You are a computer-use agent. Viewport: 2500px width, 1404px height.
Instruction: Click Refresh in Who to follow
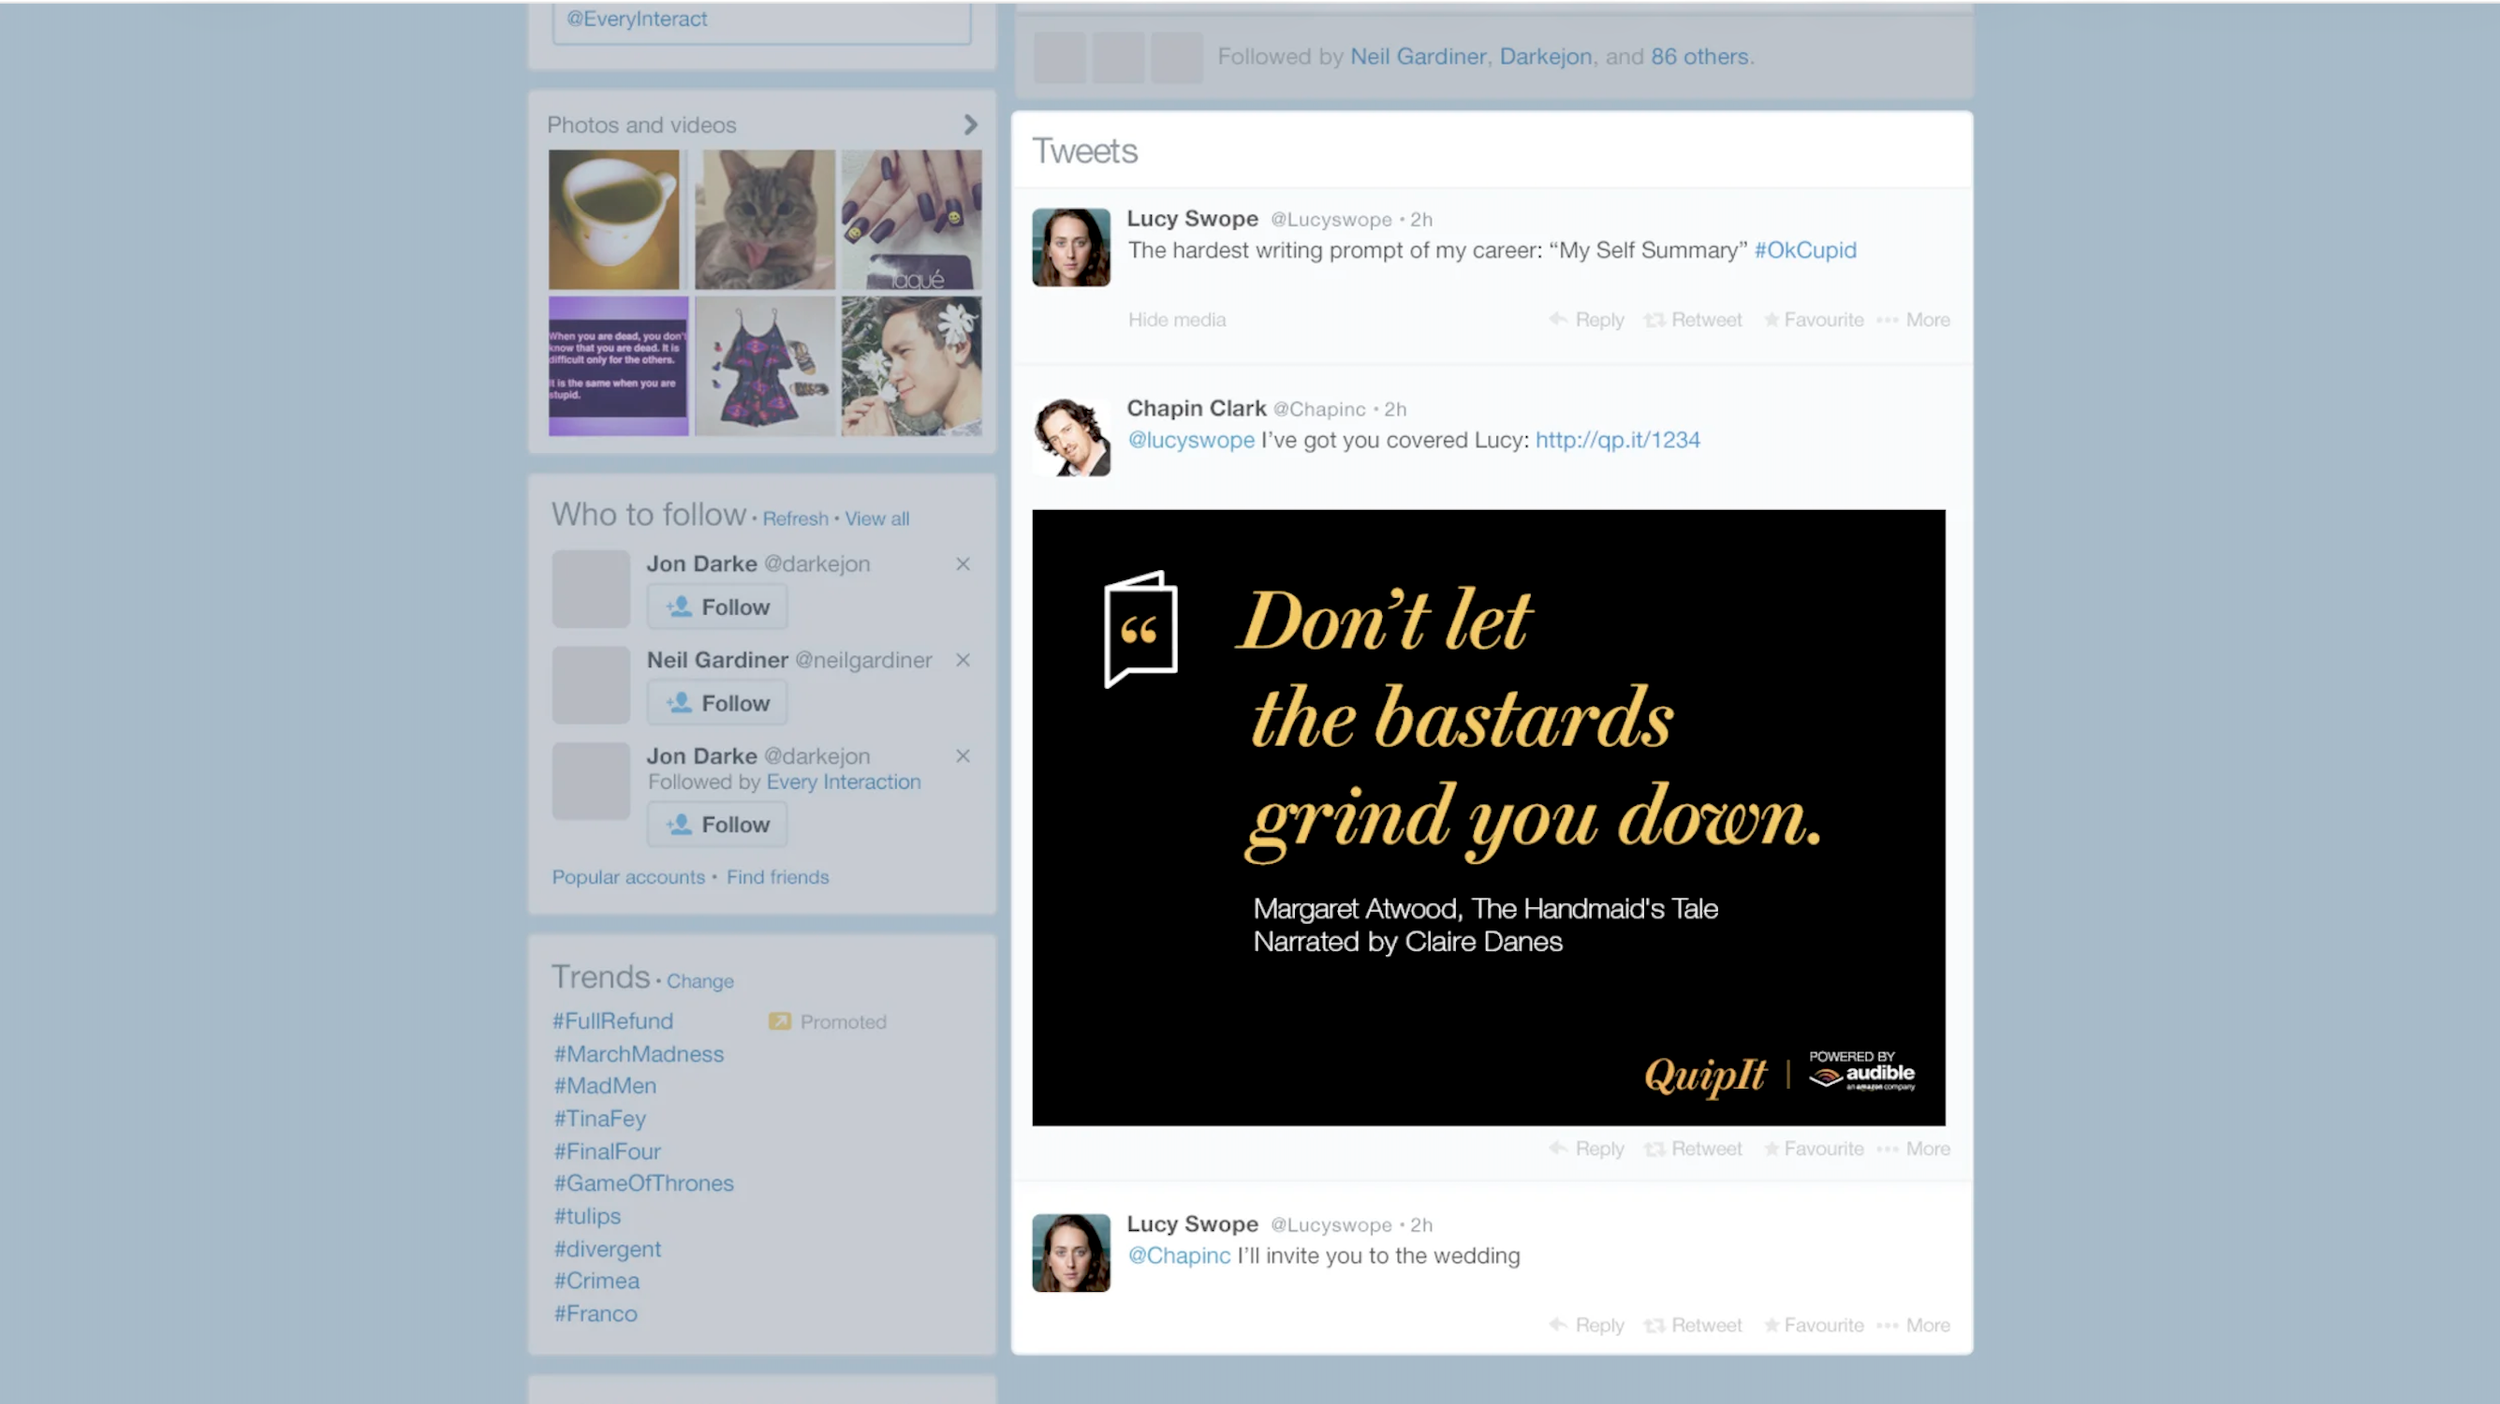point(795,519)
